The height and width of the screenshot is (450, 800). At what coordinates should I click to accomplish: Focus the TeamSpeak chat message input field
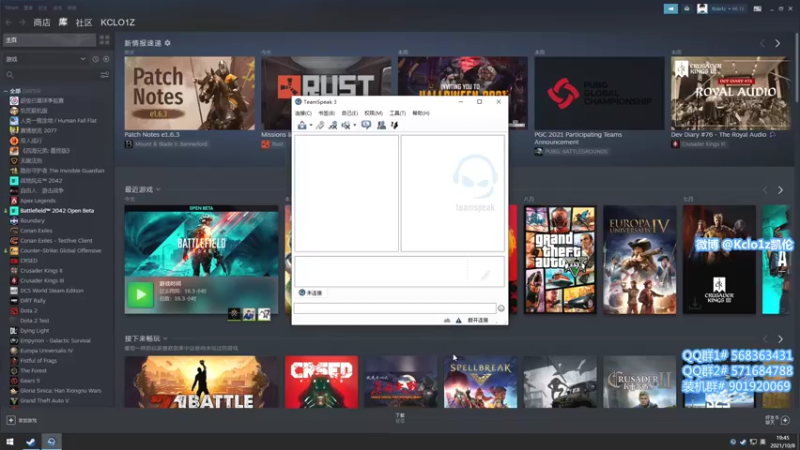394,308
